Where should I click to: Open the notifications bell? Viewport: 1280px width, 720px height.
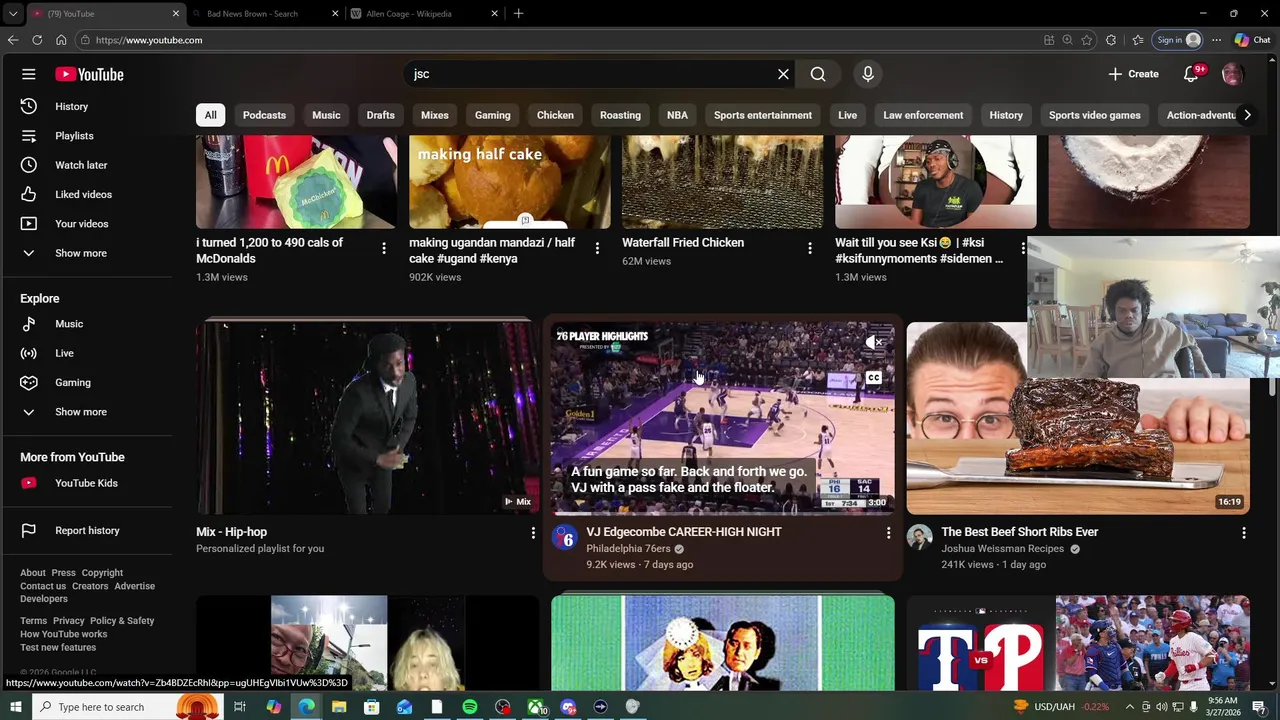coord(1191,74)
